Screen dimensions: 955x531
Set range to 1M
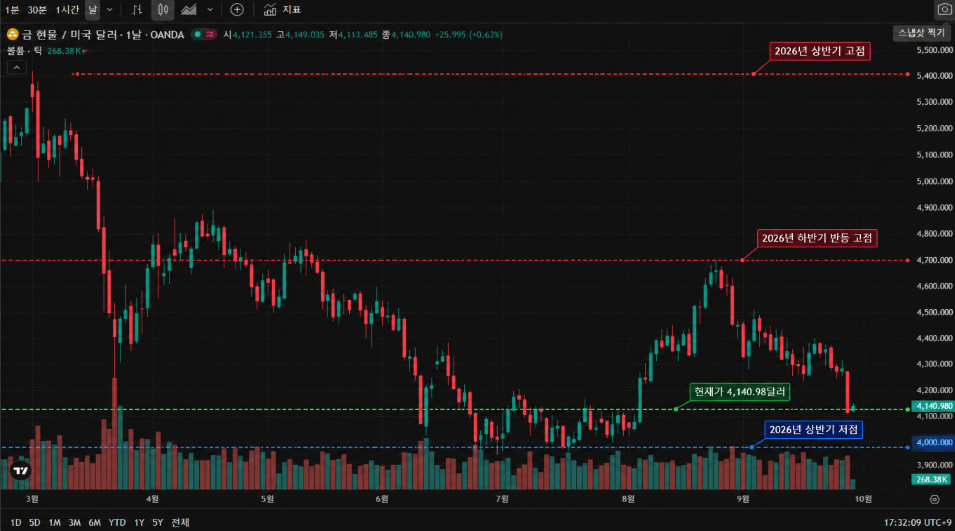[x=54, y=522]
